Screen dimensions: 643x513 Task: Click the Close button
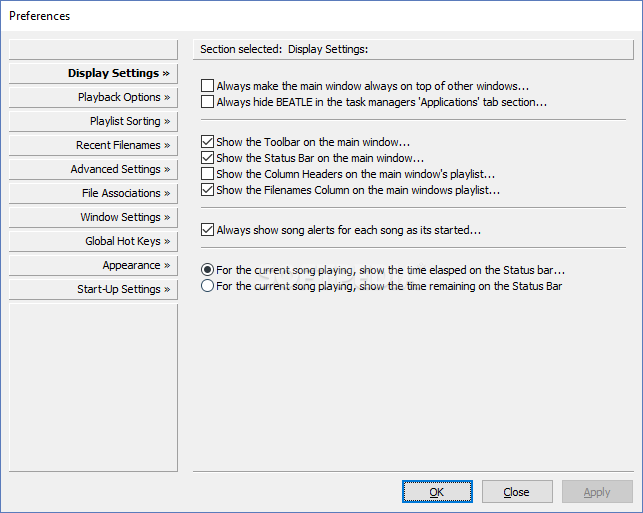coord(517,492)
